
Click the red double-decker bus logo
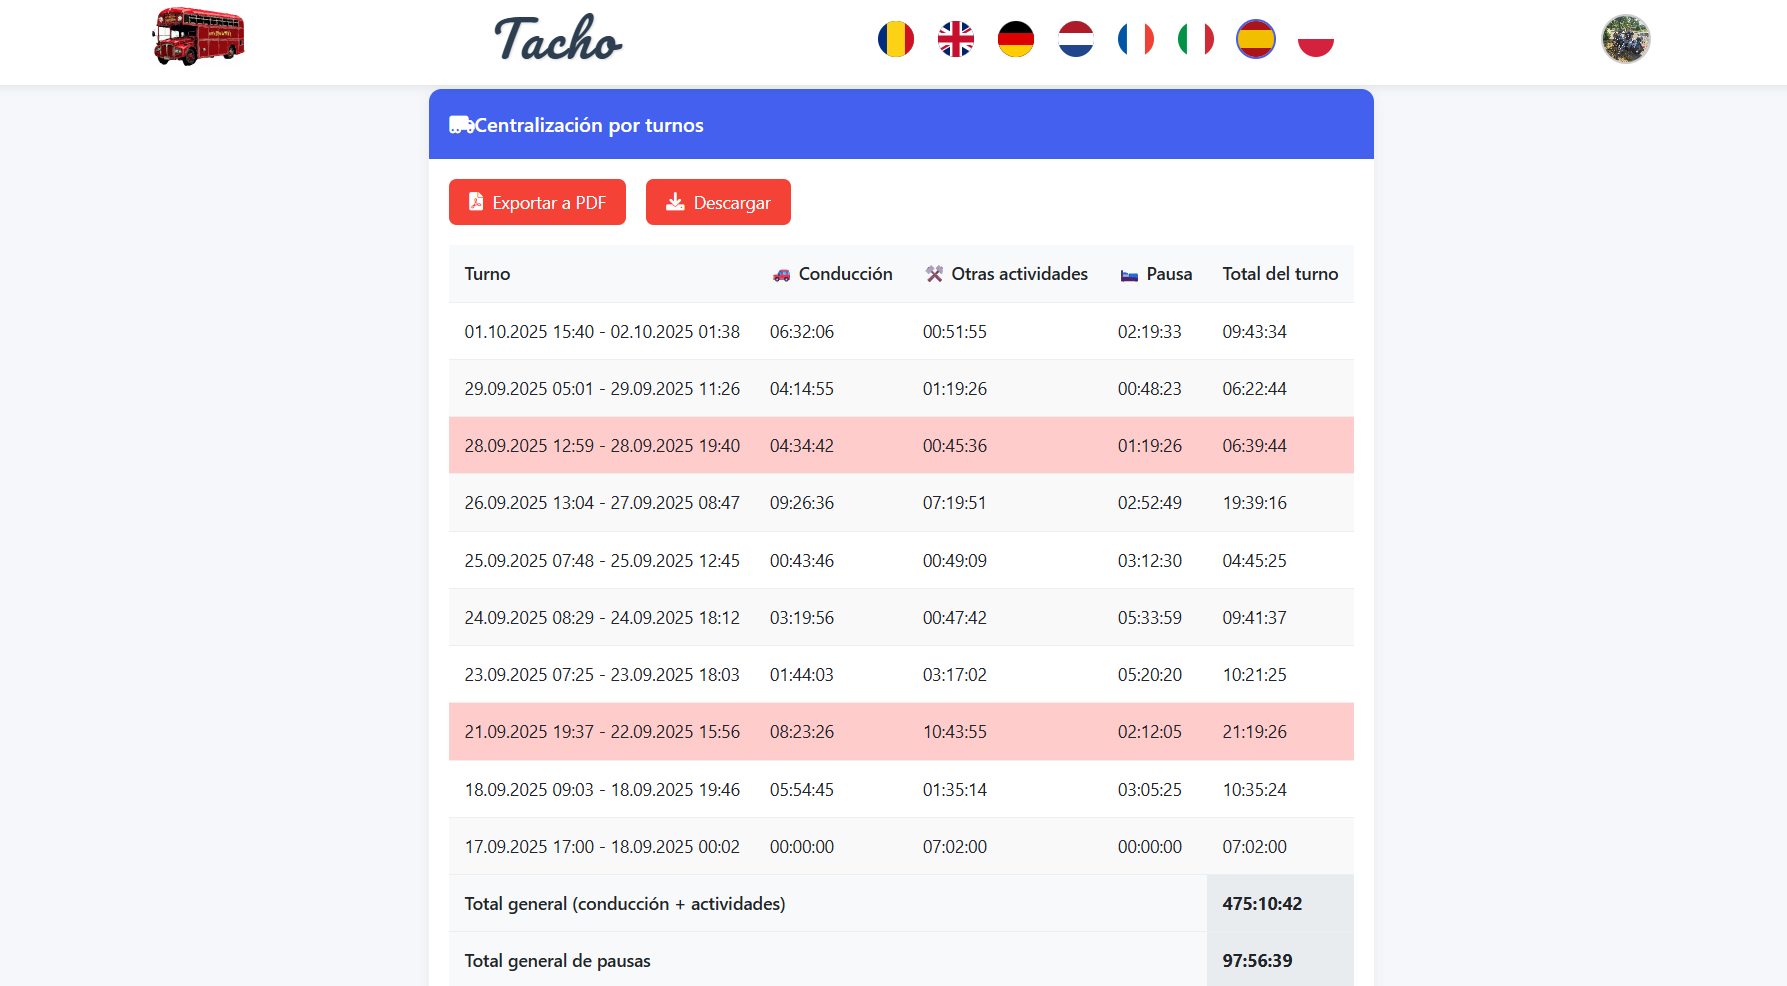[198, 37]
